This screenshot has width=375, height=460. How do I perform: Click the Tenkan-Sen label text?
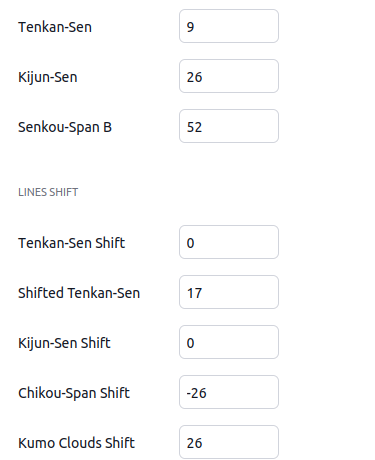tap(55, 27)
